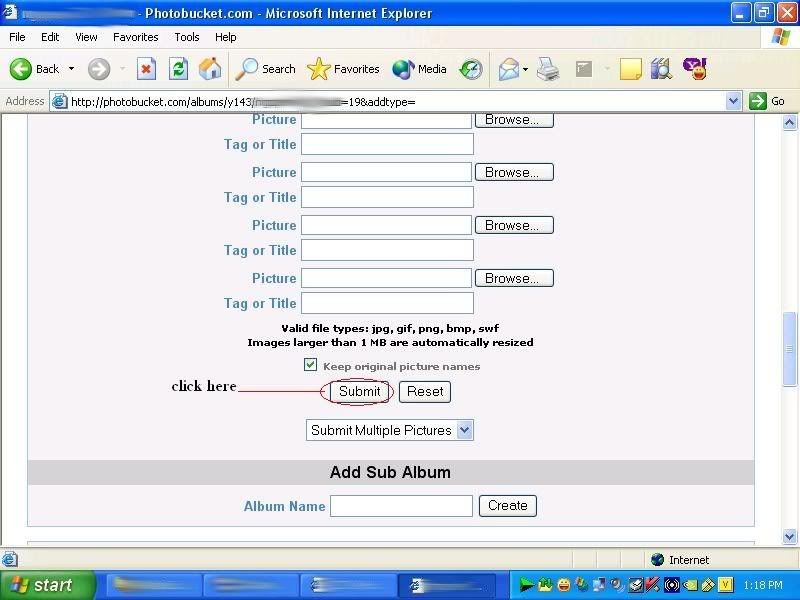Viewport: 800px width, 600px height.
Task: Open the Mail envelope icon
Action: point(509,69)
